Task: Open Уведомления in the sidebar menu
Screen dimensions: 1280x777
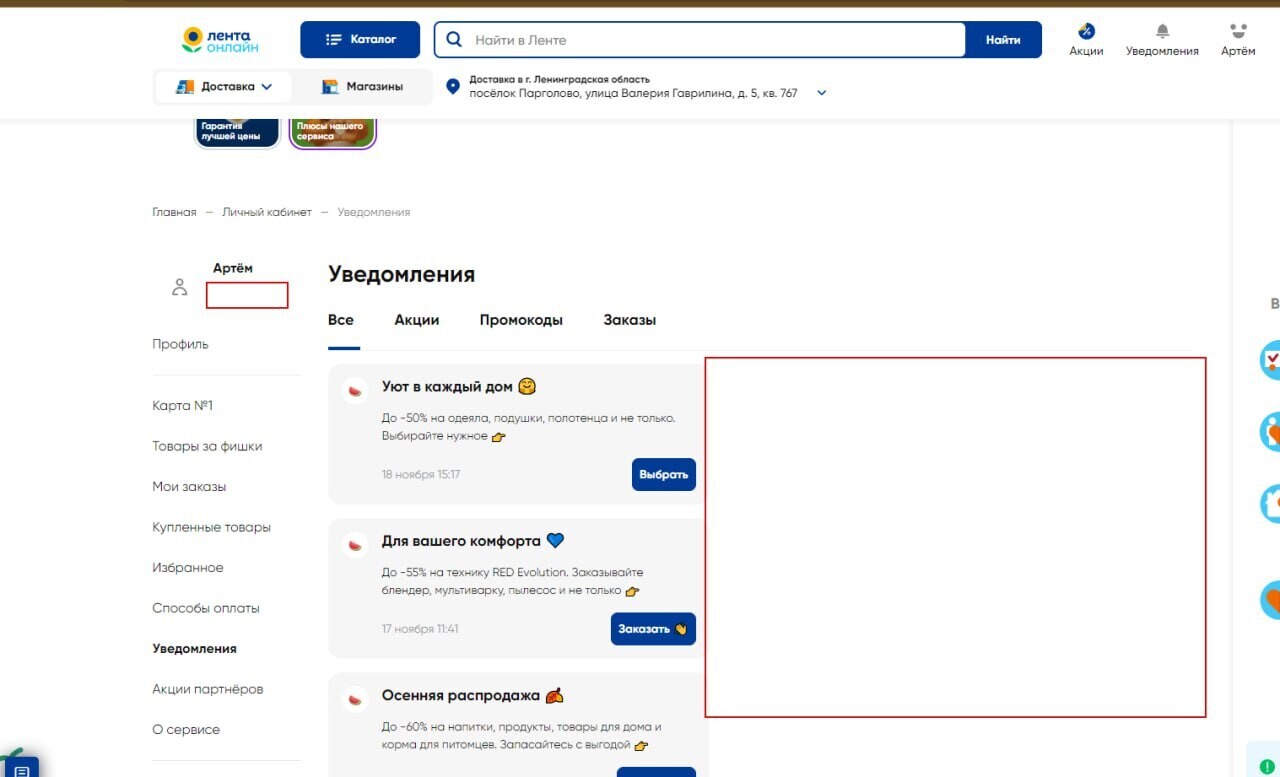Action: tap(194, 648)
